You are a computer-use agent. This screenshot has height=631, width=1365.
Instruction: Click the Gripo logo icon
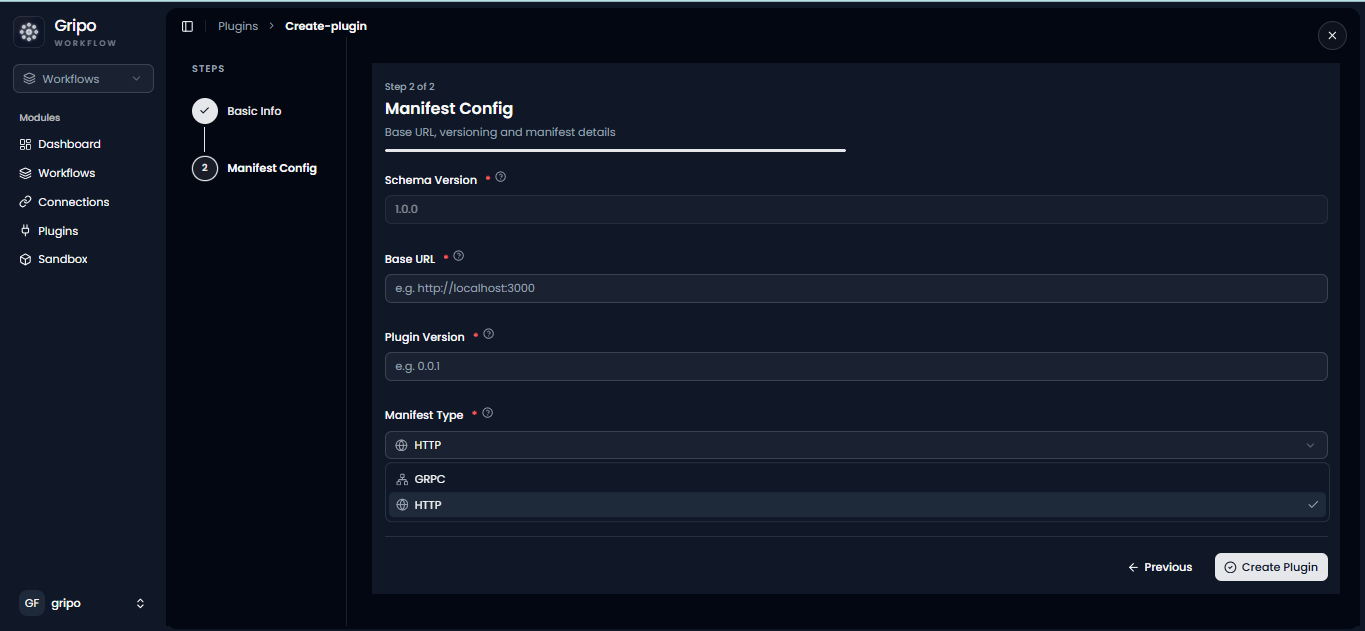[30, 32]
